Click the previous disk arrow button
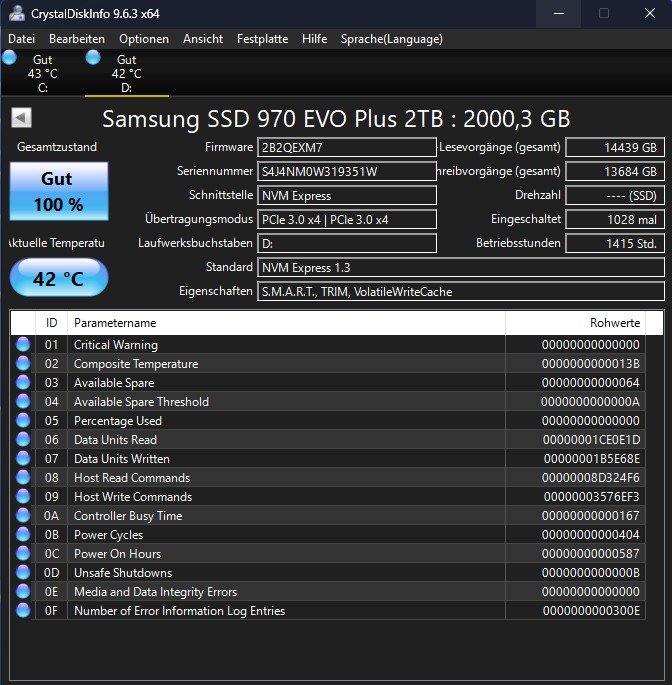The image size is (672, 685). point(21,118)
